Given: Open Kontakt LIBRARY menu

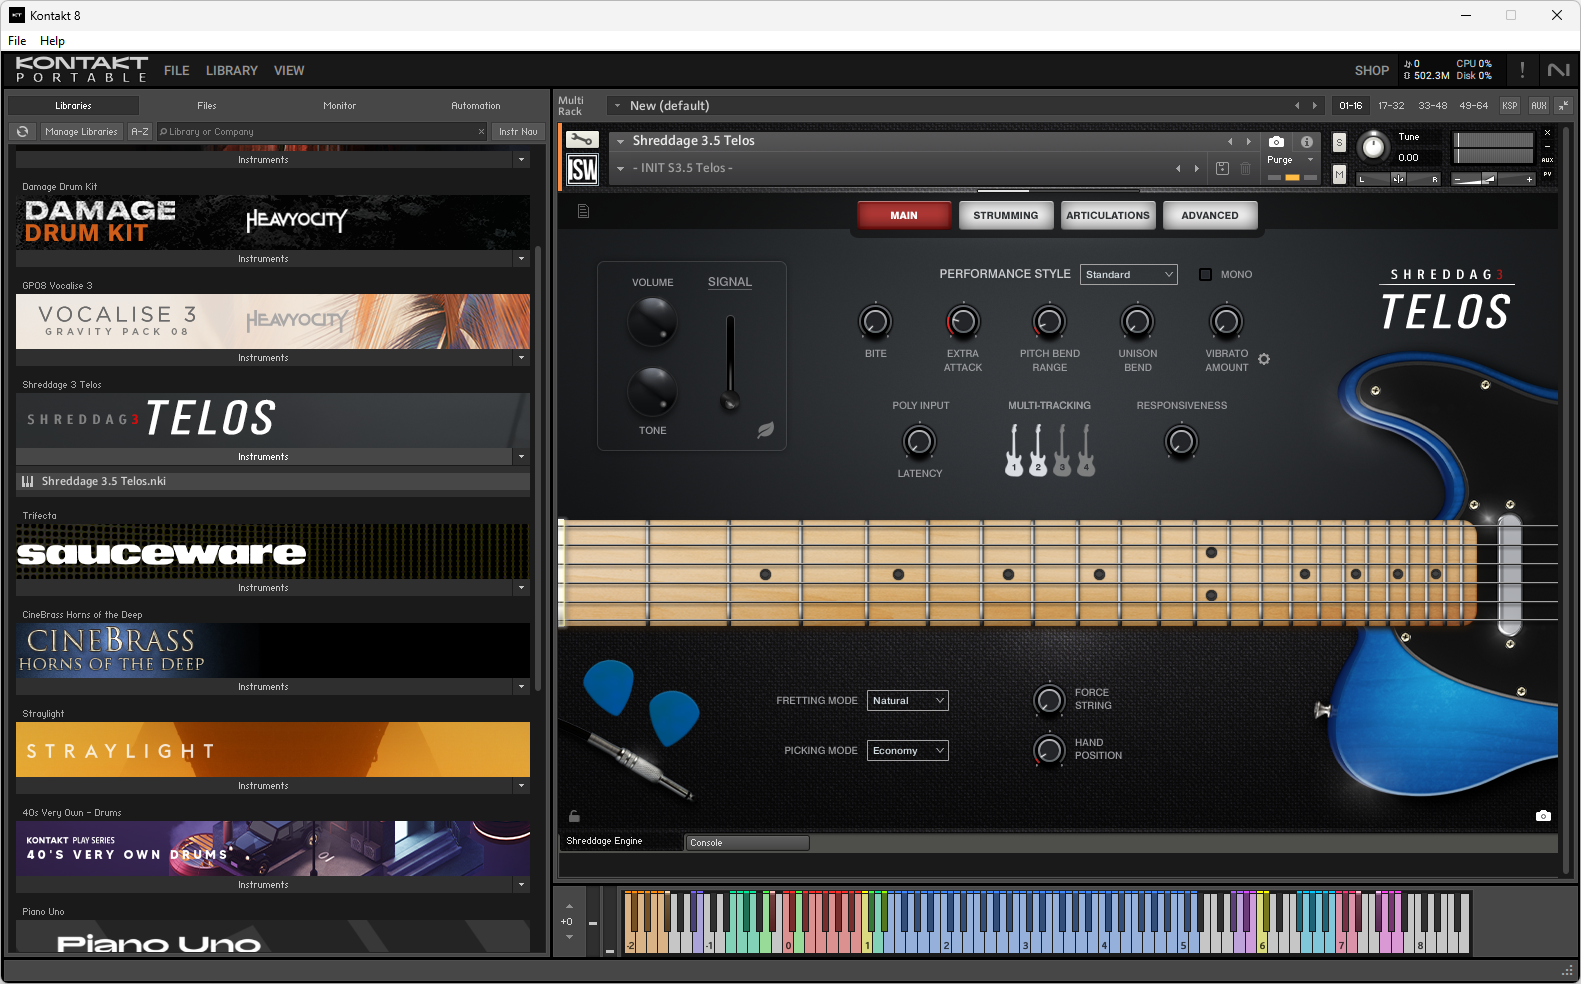Looking at the screenshot, I should pyautogui.click(x=231, y=71).
